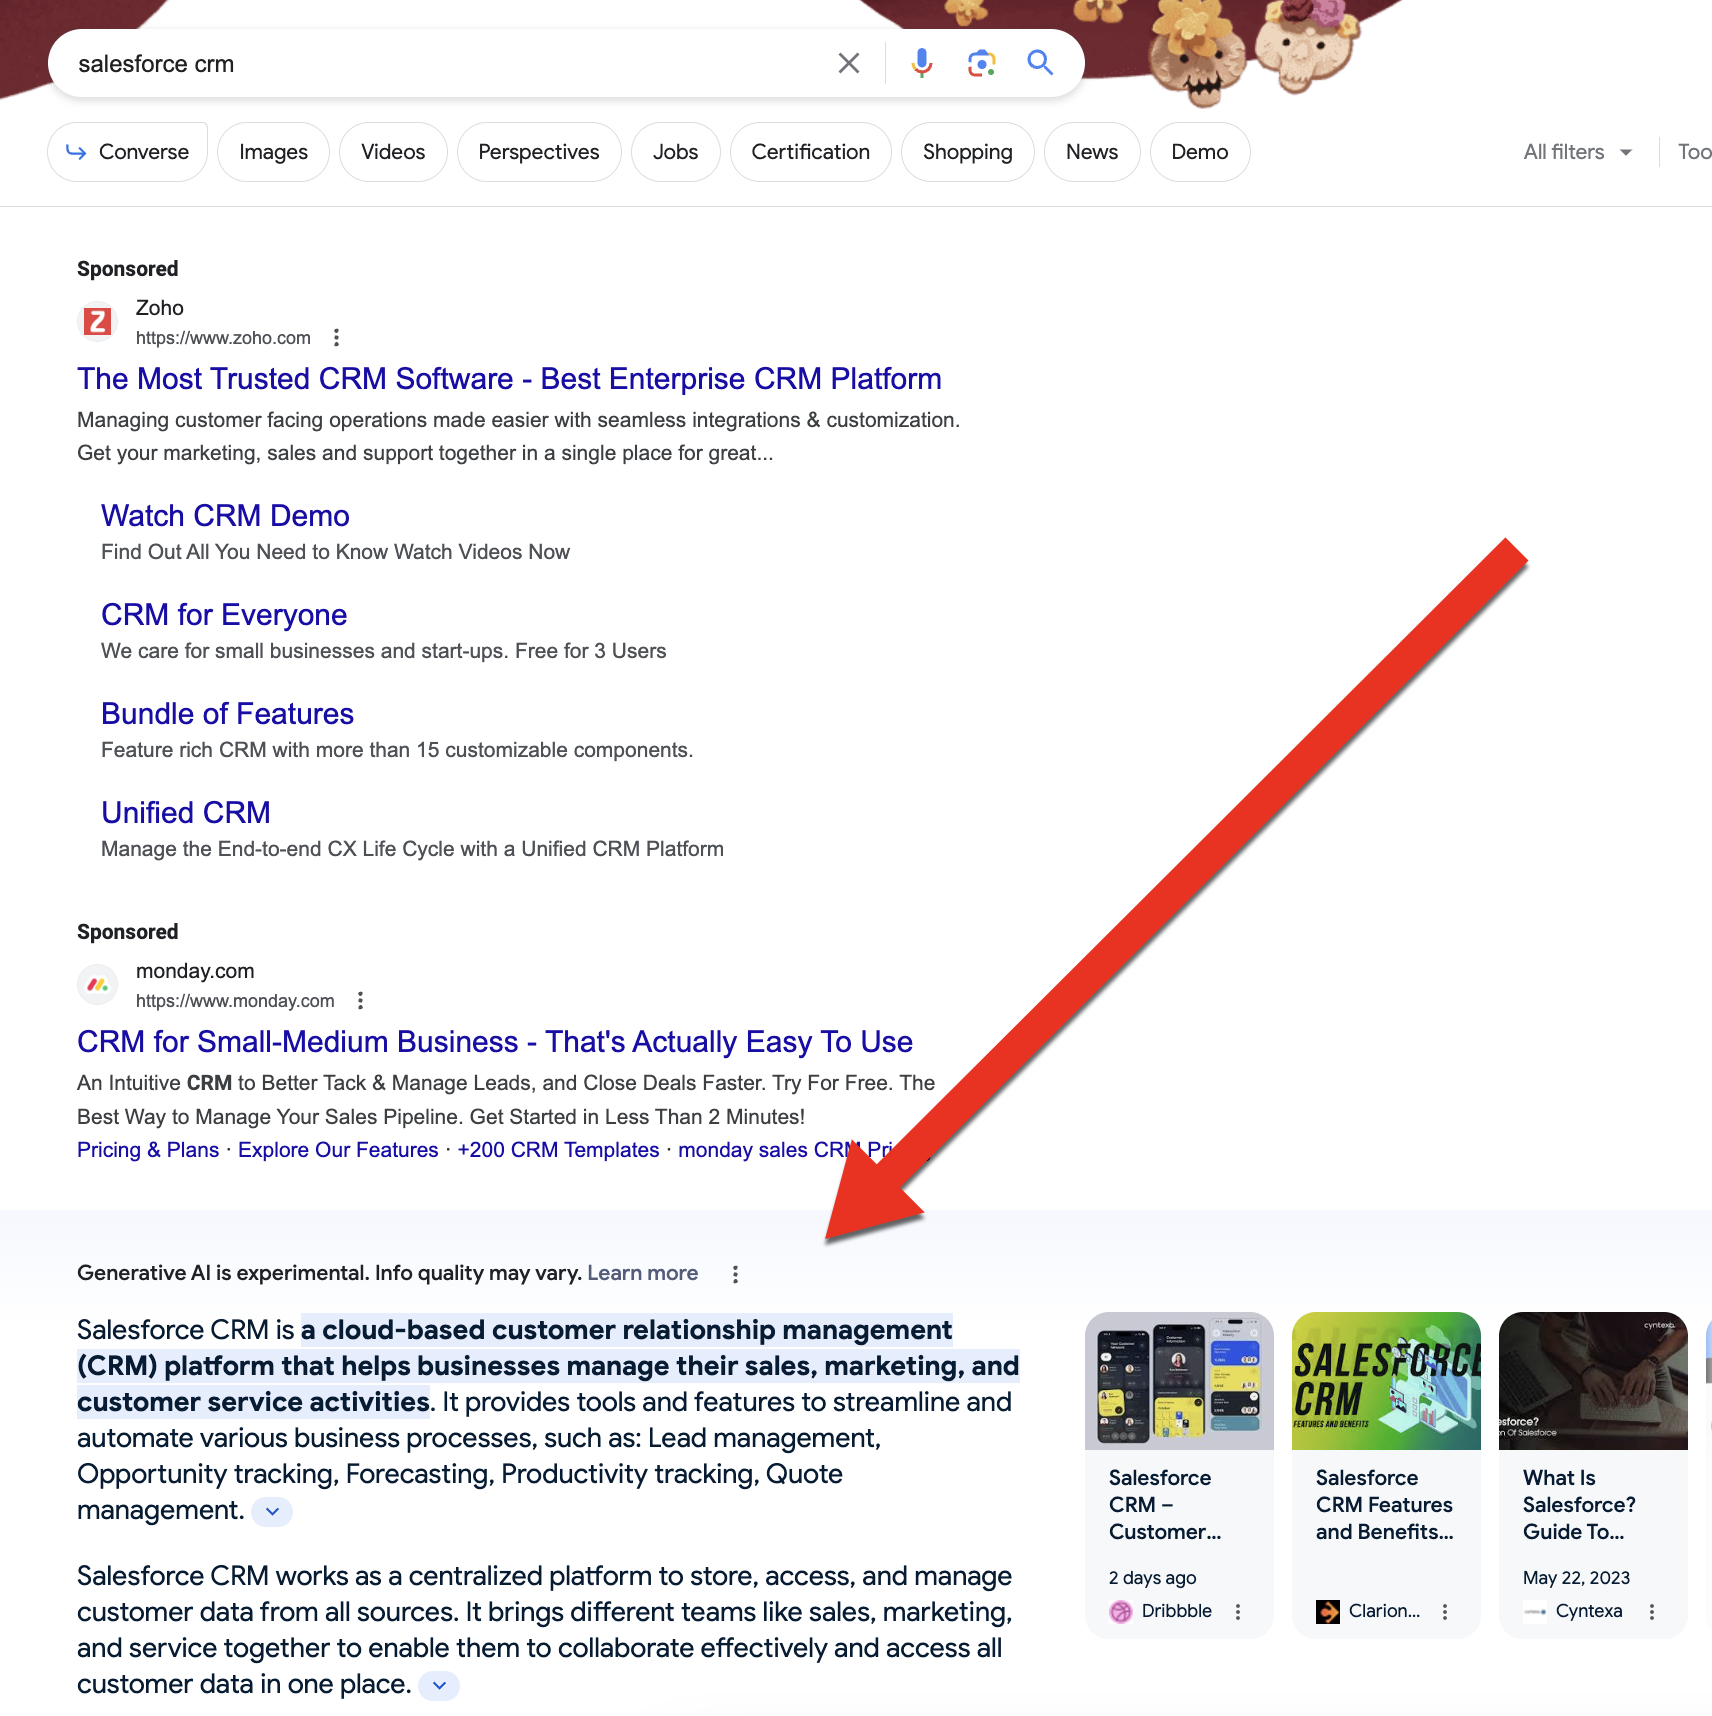Select the News filter chip
Screen dimensions: 1712x1716
1092,152
